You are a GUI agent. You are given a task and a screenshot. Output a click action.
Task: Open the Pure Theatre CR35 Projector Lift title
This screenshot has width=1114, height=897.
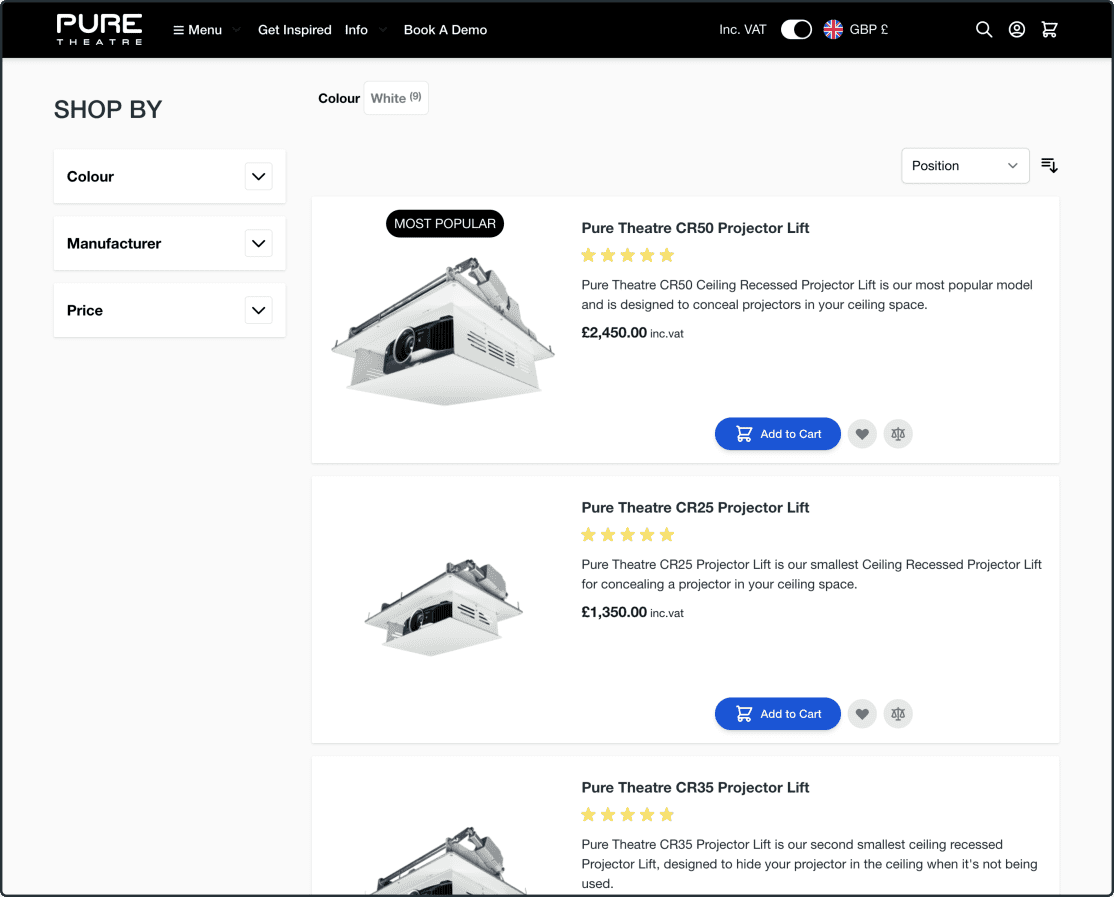[x=695, y=788]
